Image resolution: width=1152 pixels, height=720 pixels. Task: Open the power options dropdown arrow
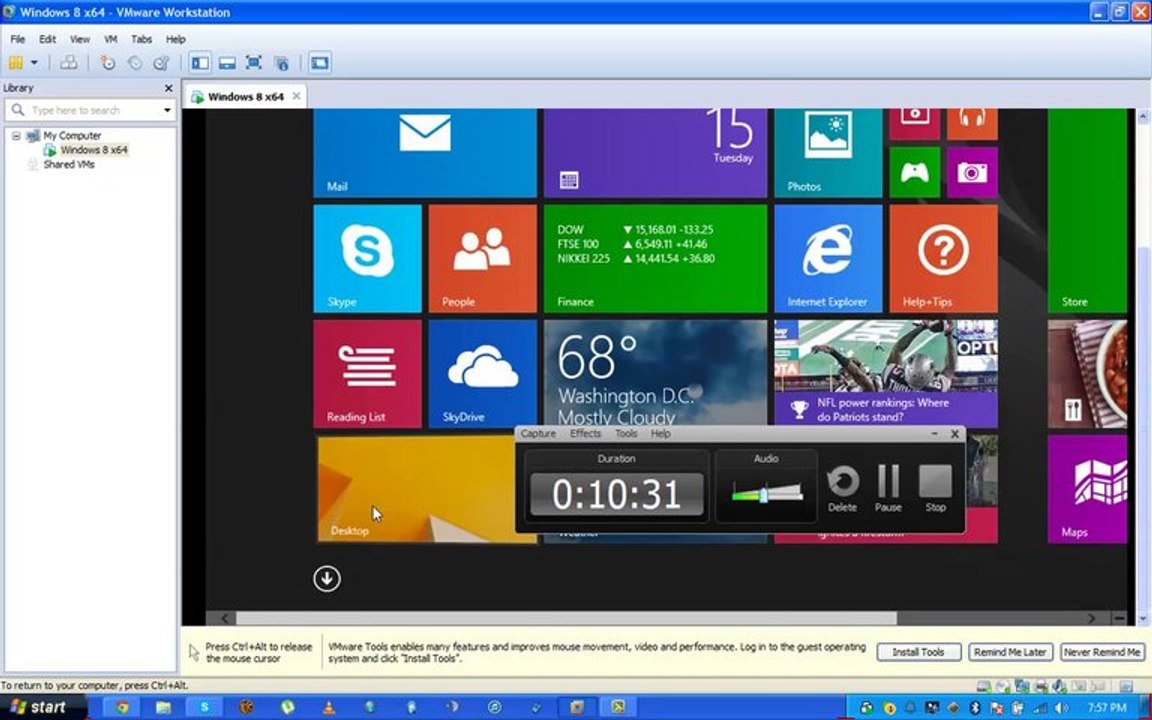34,63
